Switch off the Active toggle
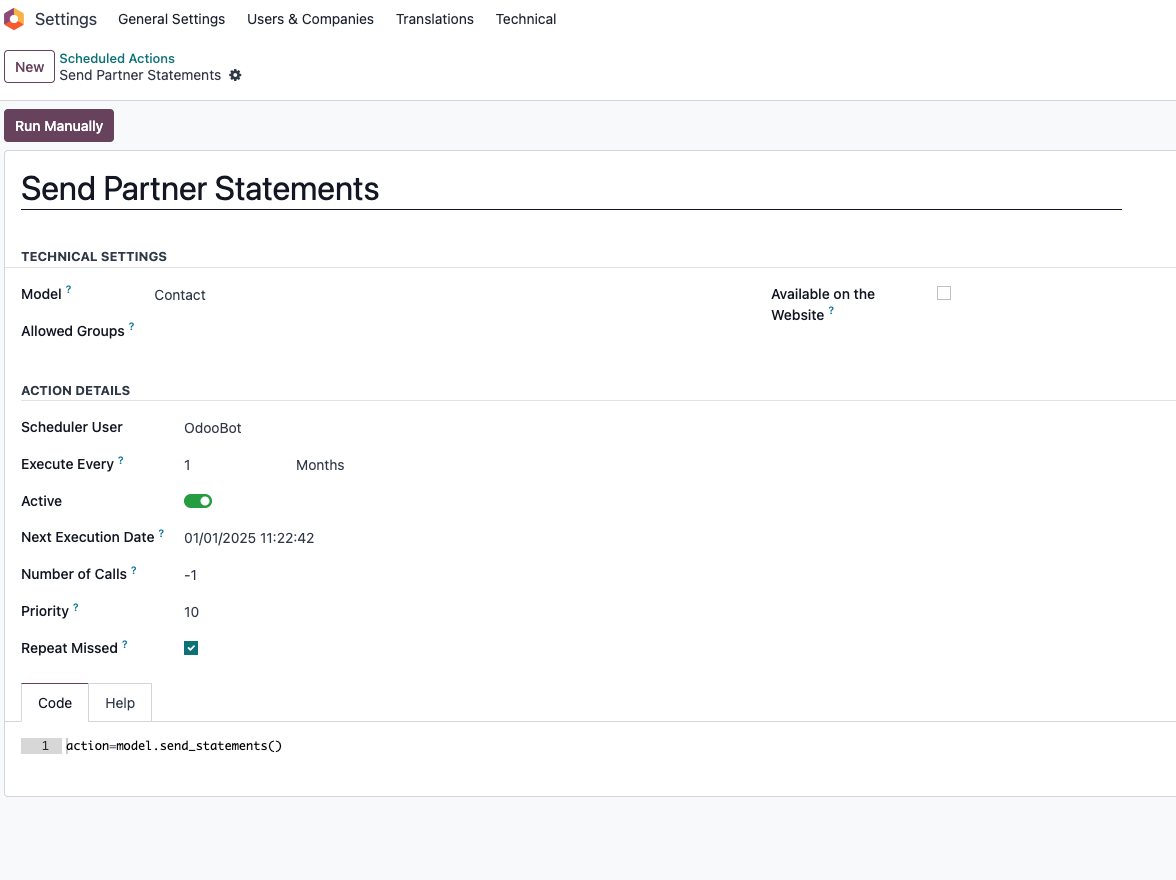Viewport: 1176px width, 880px height. click(198, 501)
